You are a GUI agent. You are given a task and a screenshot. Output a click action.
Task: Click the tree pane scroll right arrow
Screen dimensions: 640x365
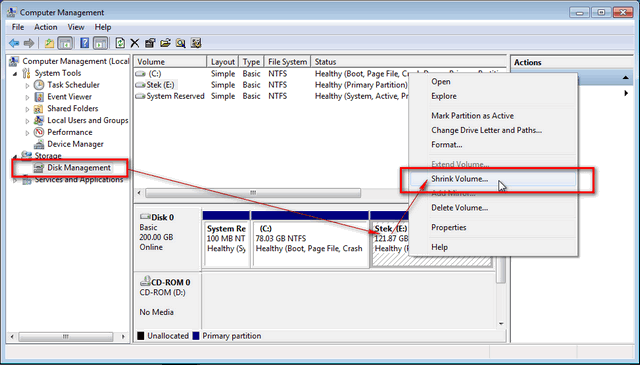(123, 337)
